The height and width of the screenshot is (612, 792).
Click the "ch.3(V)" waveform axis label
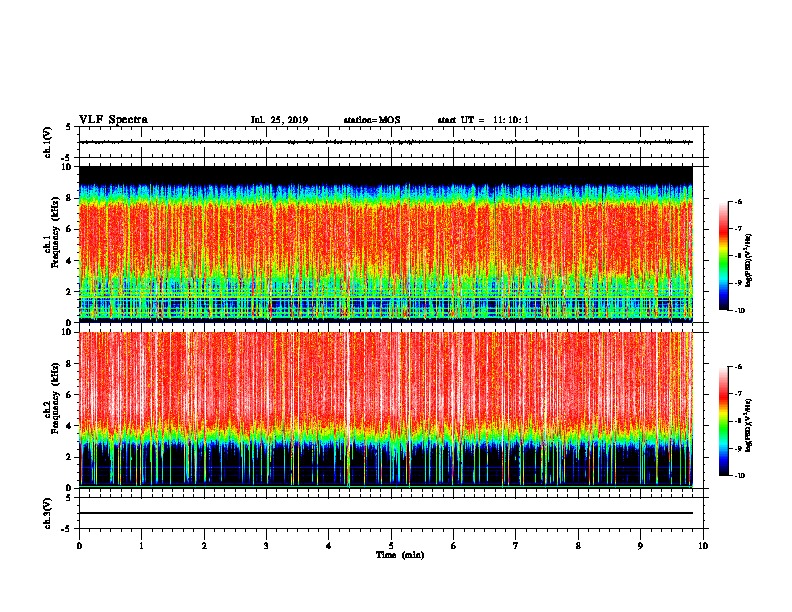(47, 513)
